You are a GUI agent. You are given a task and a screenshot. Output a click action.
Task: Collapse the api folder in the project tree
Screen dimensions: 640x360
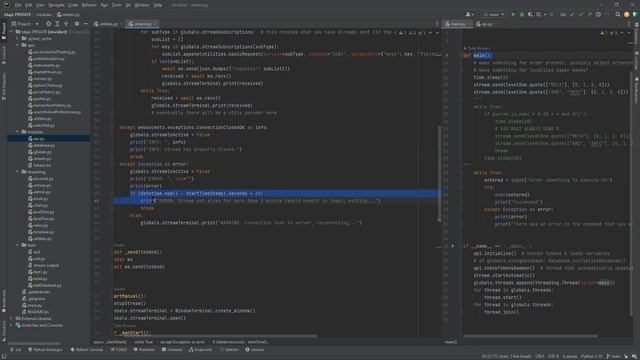click(x=18, y=45)
